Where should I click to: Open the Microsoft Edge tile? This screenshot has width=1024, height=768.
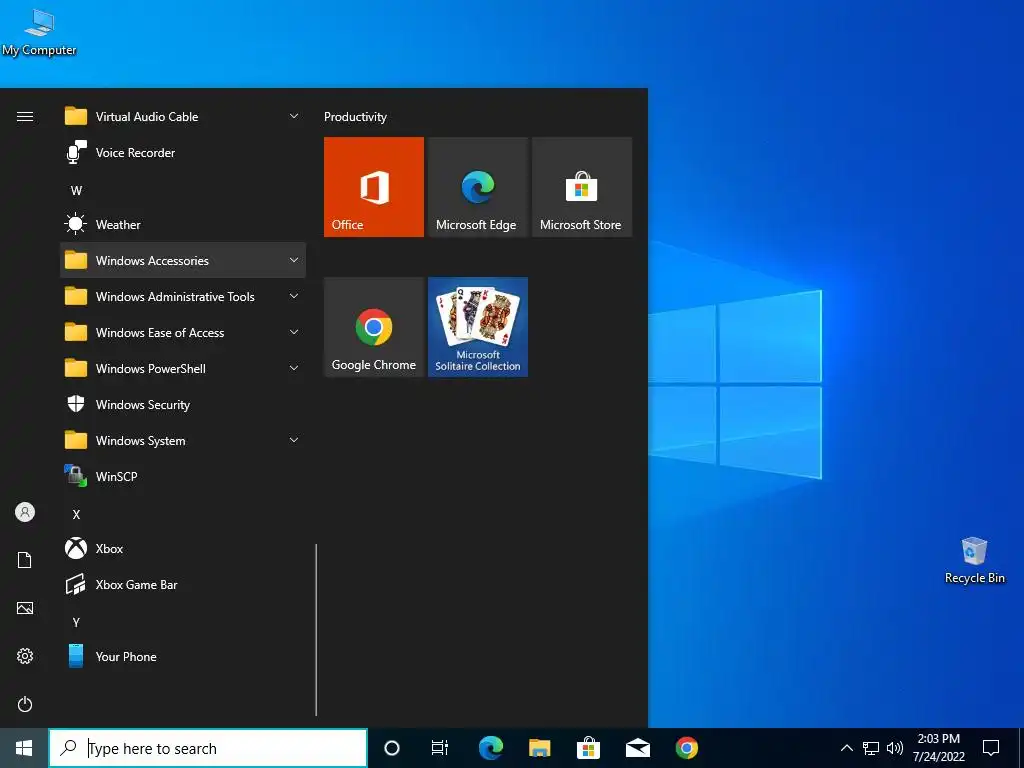coord(478,187)
